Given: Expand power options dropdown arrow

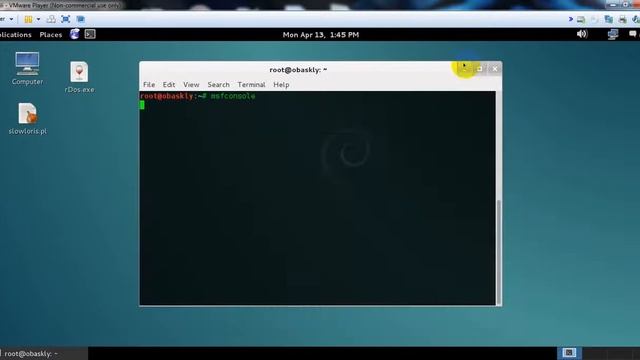Looking at the screenshot, I should (x=38, y=19).
